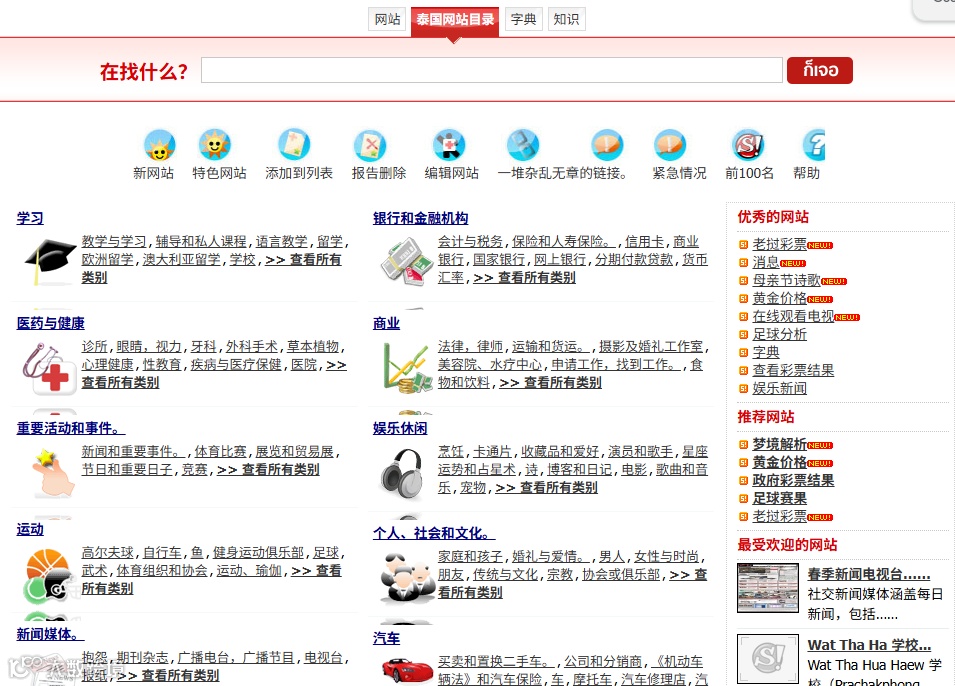This screenshot has height=686, width=955.
Task: Click the headphones entertainment icon
Action: [402, 474]
